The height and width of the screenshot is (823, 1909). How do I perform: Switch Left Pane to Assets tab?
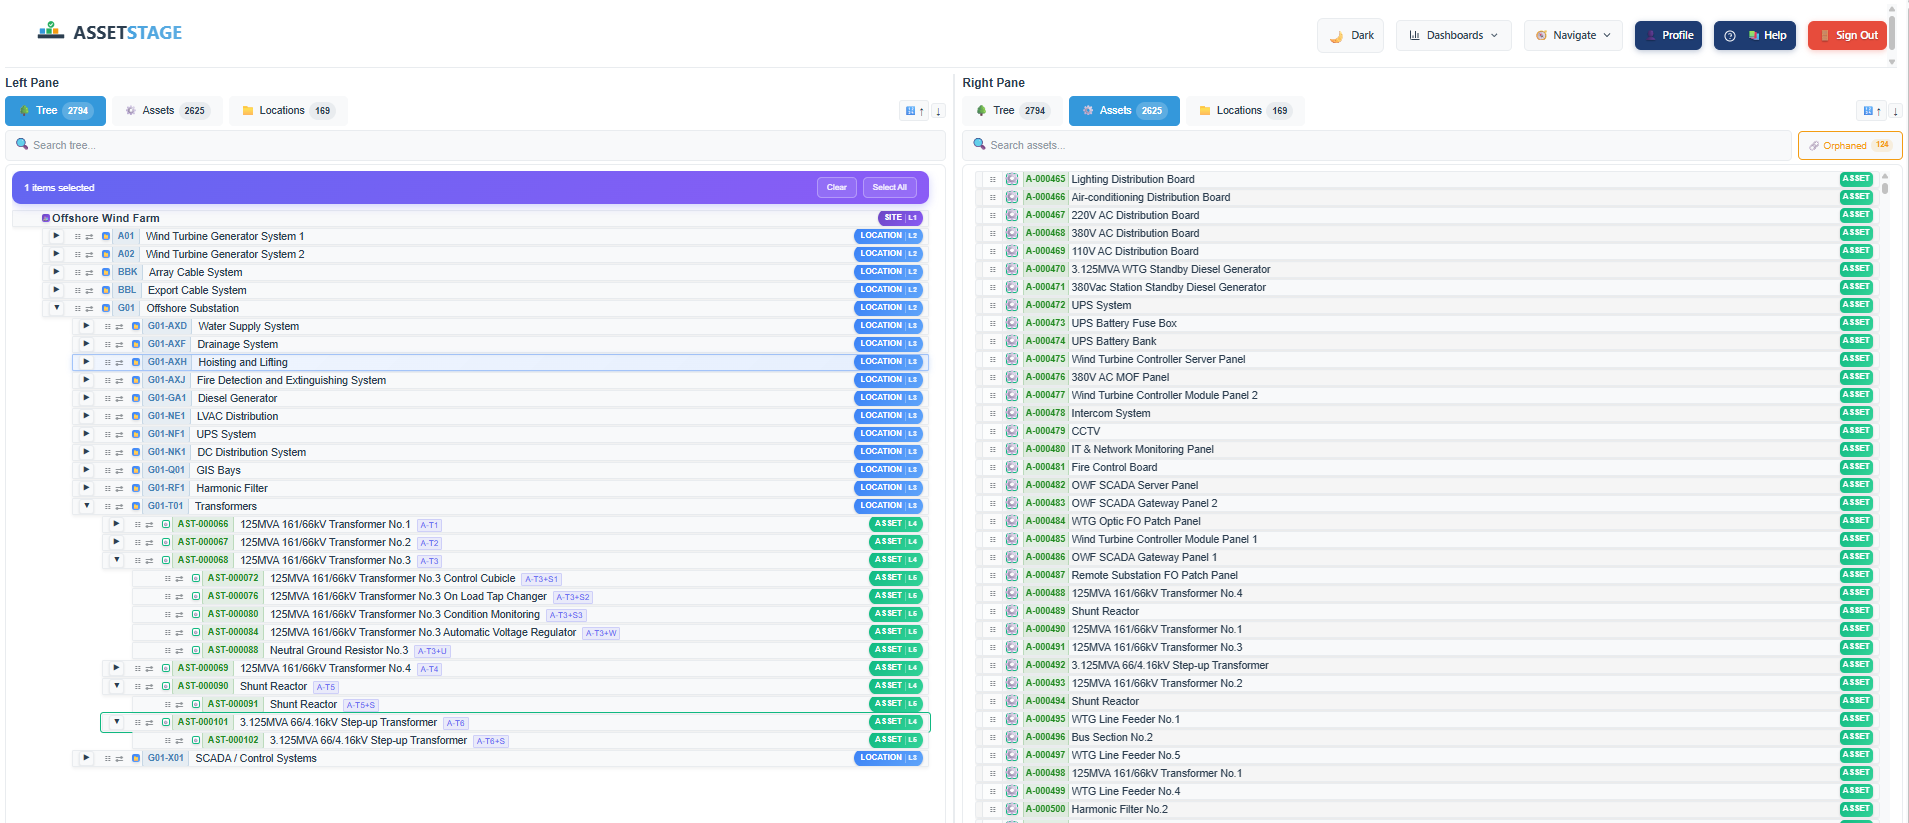click(167, 111)
